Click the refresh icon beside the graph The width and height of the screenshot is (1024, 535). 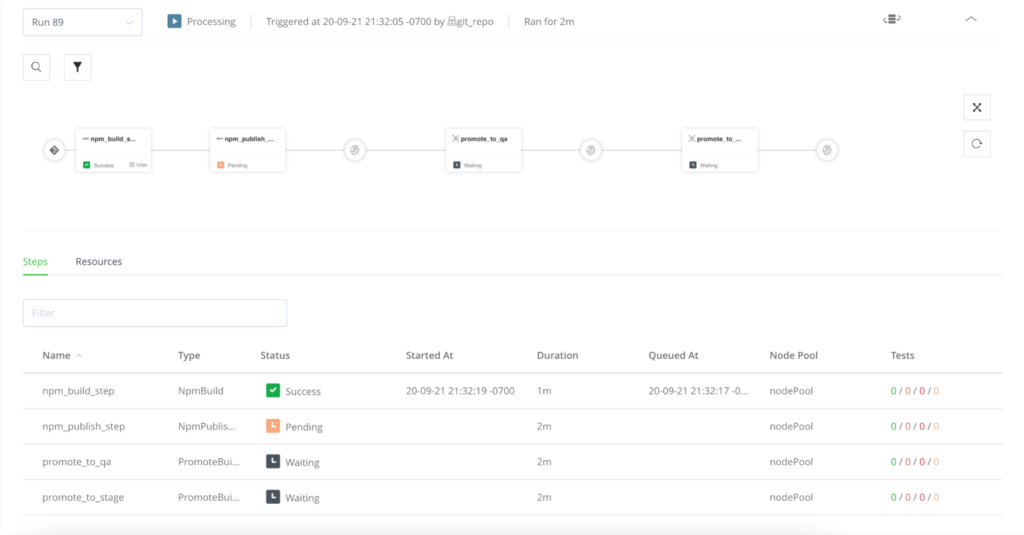point(976,144)
